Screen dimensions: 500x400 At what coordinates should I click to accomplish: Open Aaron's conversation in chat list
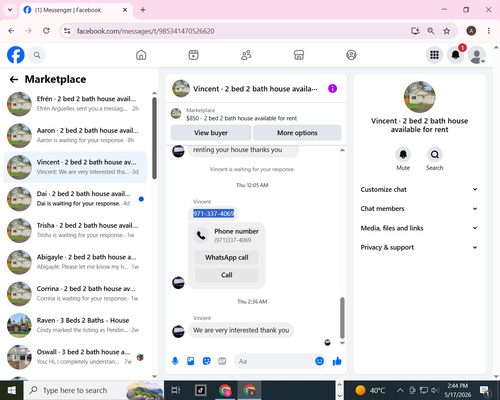[x=75, y=135]
